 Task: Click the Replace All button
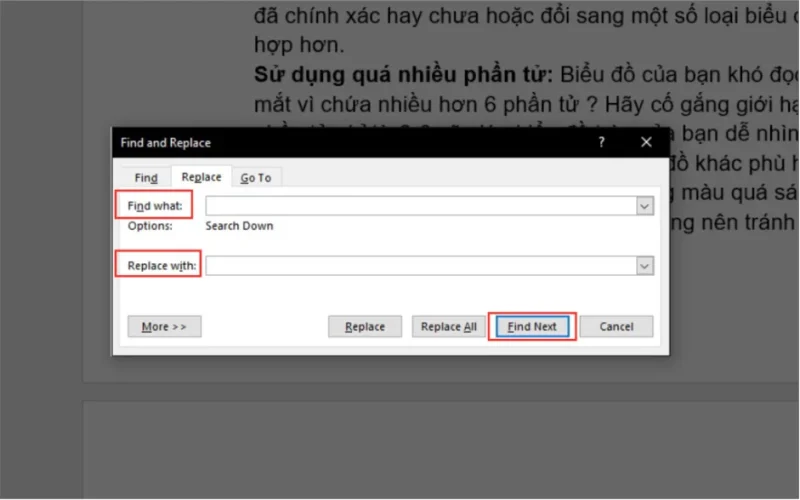[x=448, y=327]
